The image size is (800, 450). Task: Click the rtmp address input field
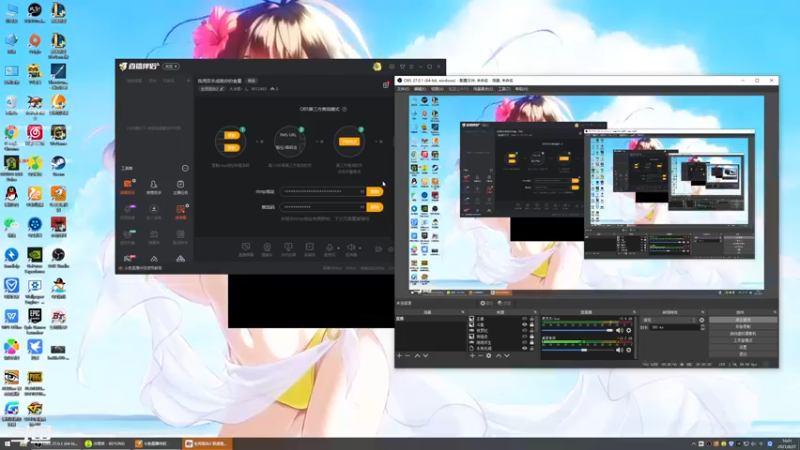click(x=323, y=191)
